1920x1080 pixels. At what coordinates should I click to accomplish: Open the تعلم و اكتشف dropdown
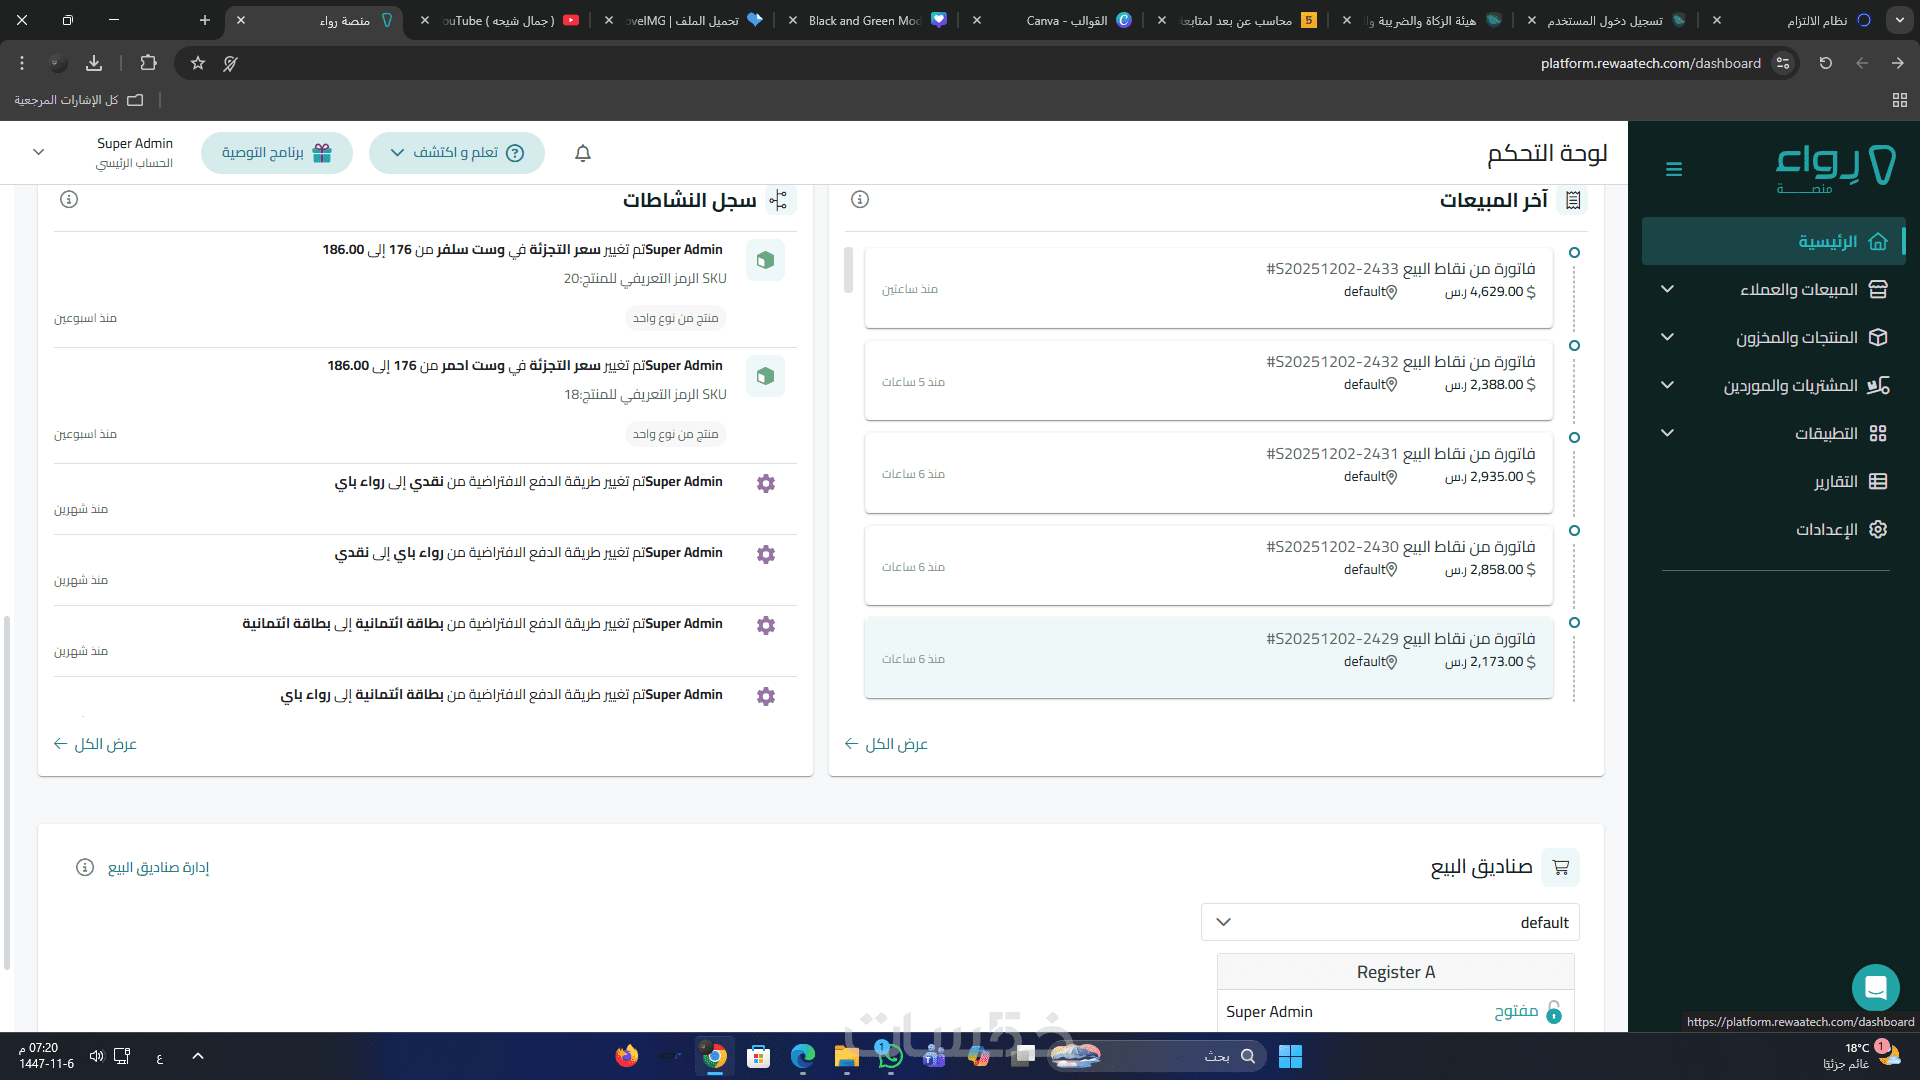pyautogui.click(x=457, y=153)
